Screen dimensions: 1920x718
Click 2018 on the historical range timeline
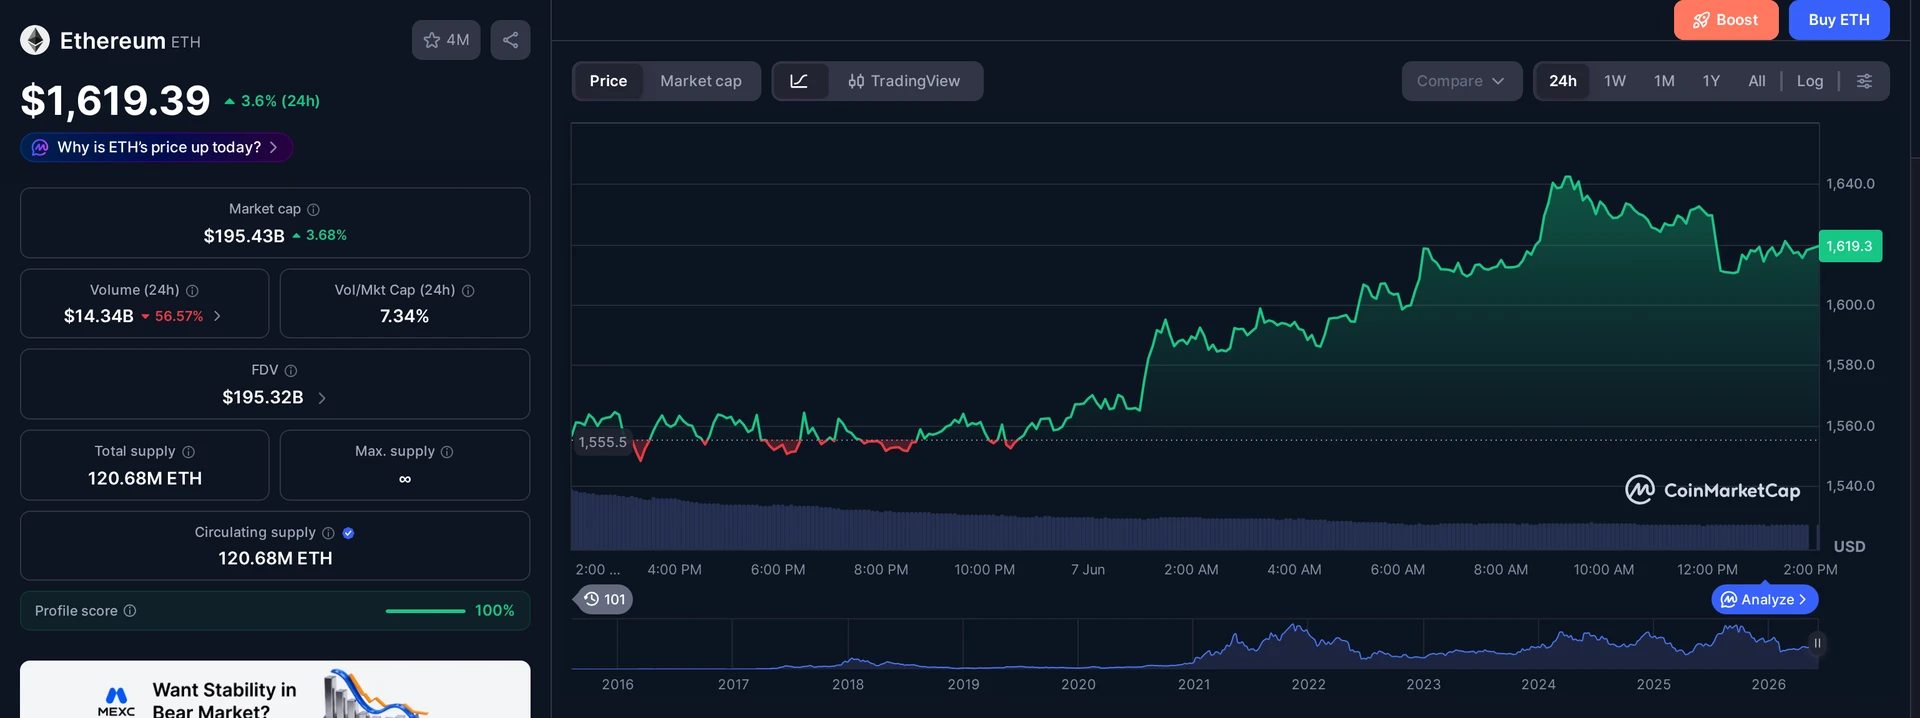pyautogui.click(x=848, y=685)
